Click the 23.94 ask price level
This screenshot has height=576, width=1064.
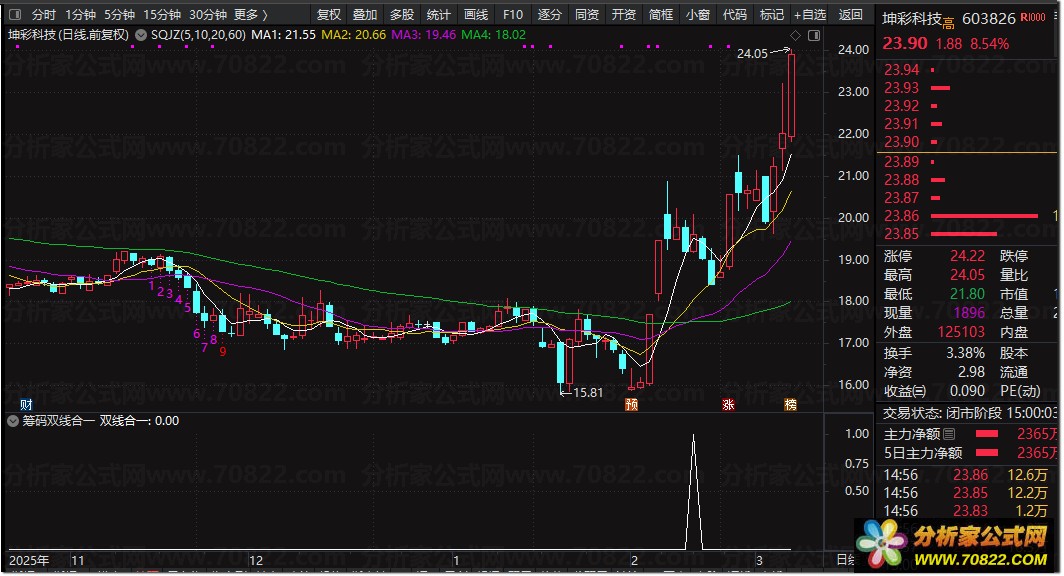[x=901, y=70]
